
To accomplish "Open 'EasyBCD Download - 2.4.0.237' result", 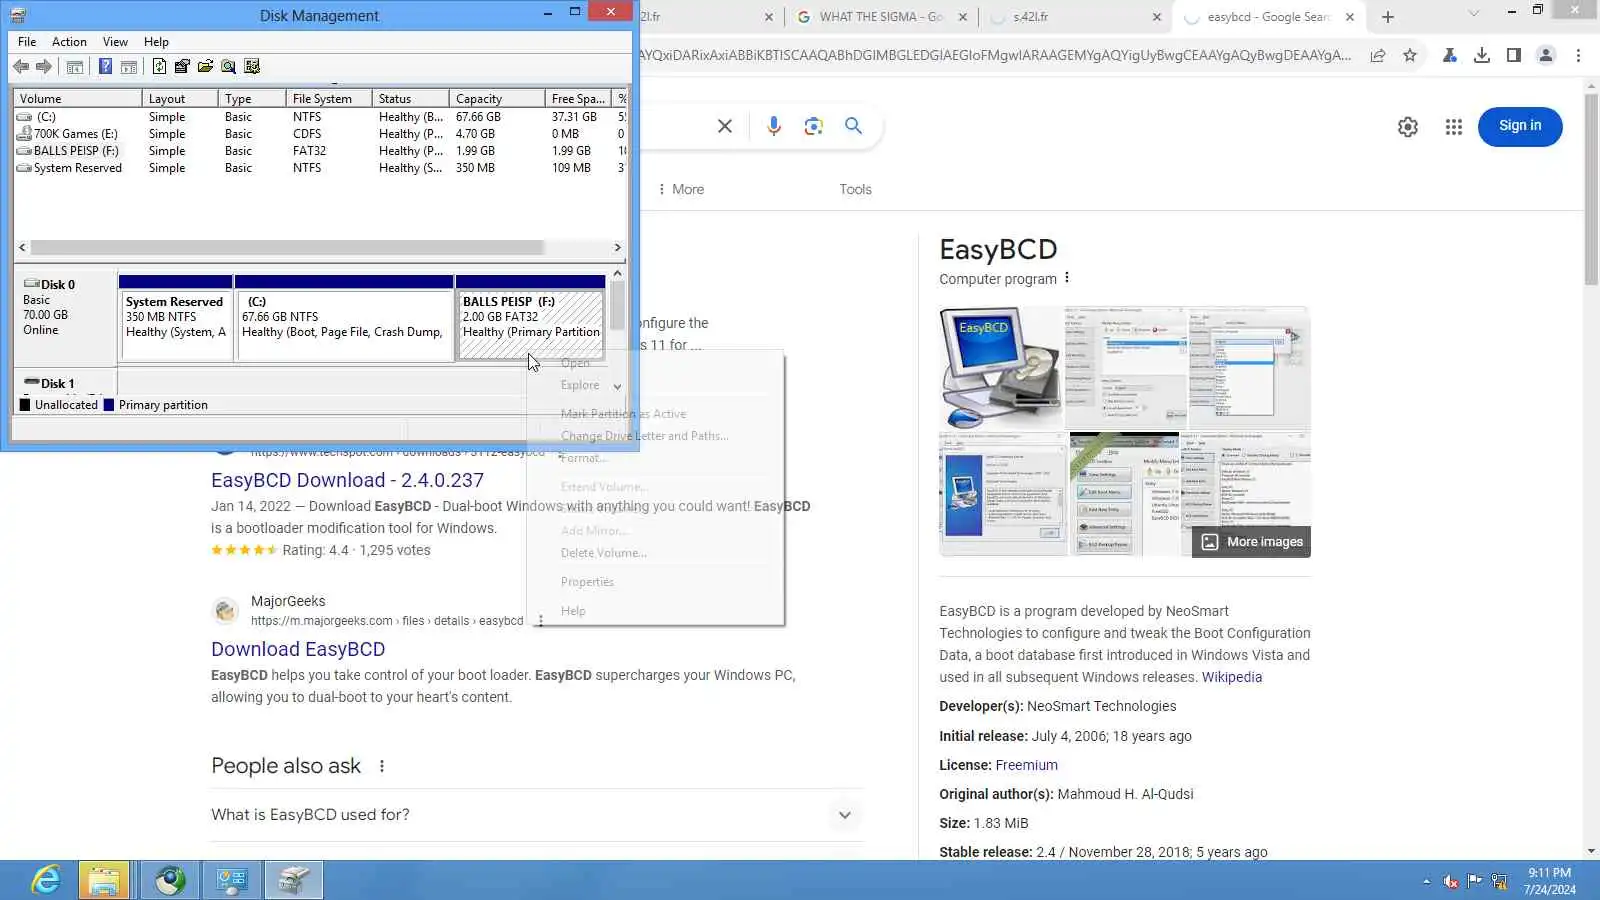I will (347, 480).
